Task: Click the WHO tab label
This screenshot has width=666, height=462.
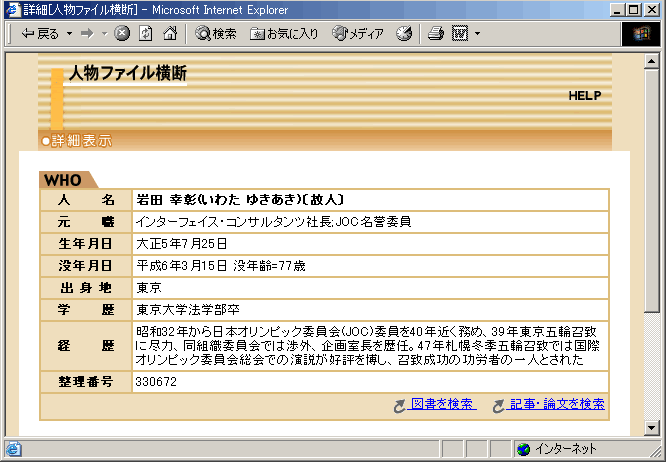Action: click(62, 180)
